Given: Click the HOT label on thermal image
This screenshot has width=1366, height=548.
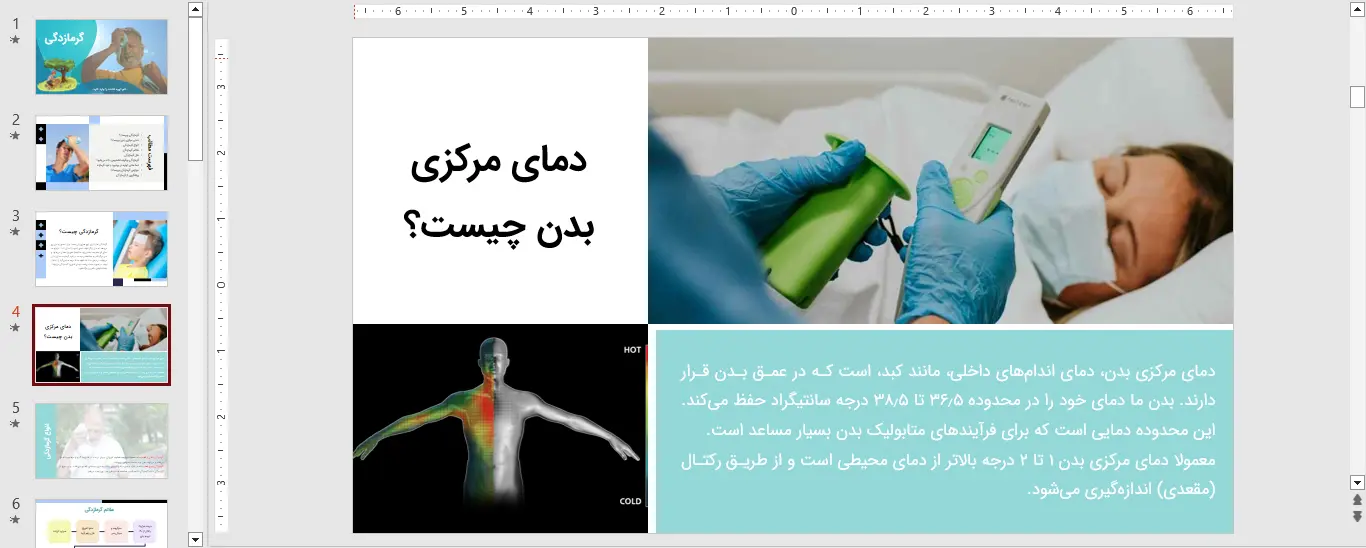Looking at the screenshot, I should (632, 350).
